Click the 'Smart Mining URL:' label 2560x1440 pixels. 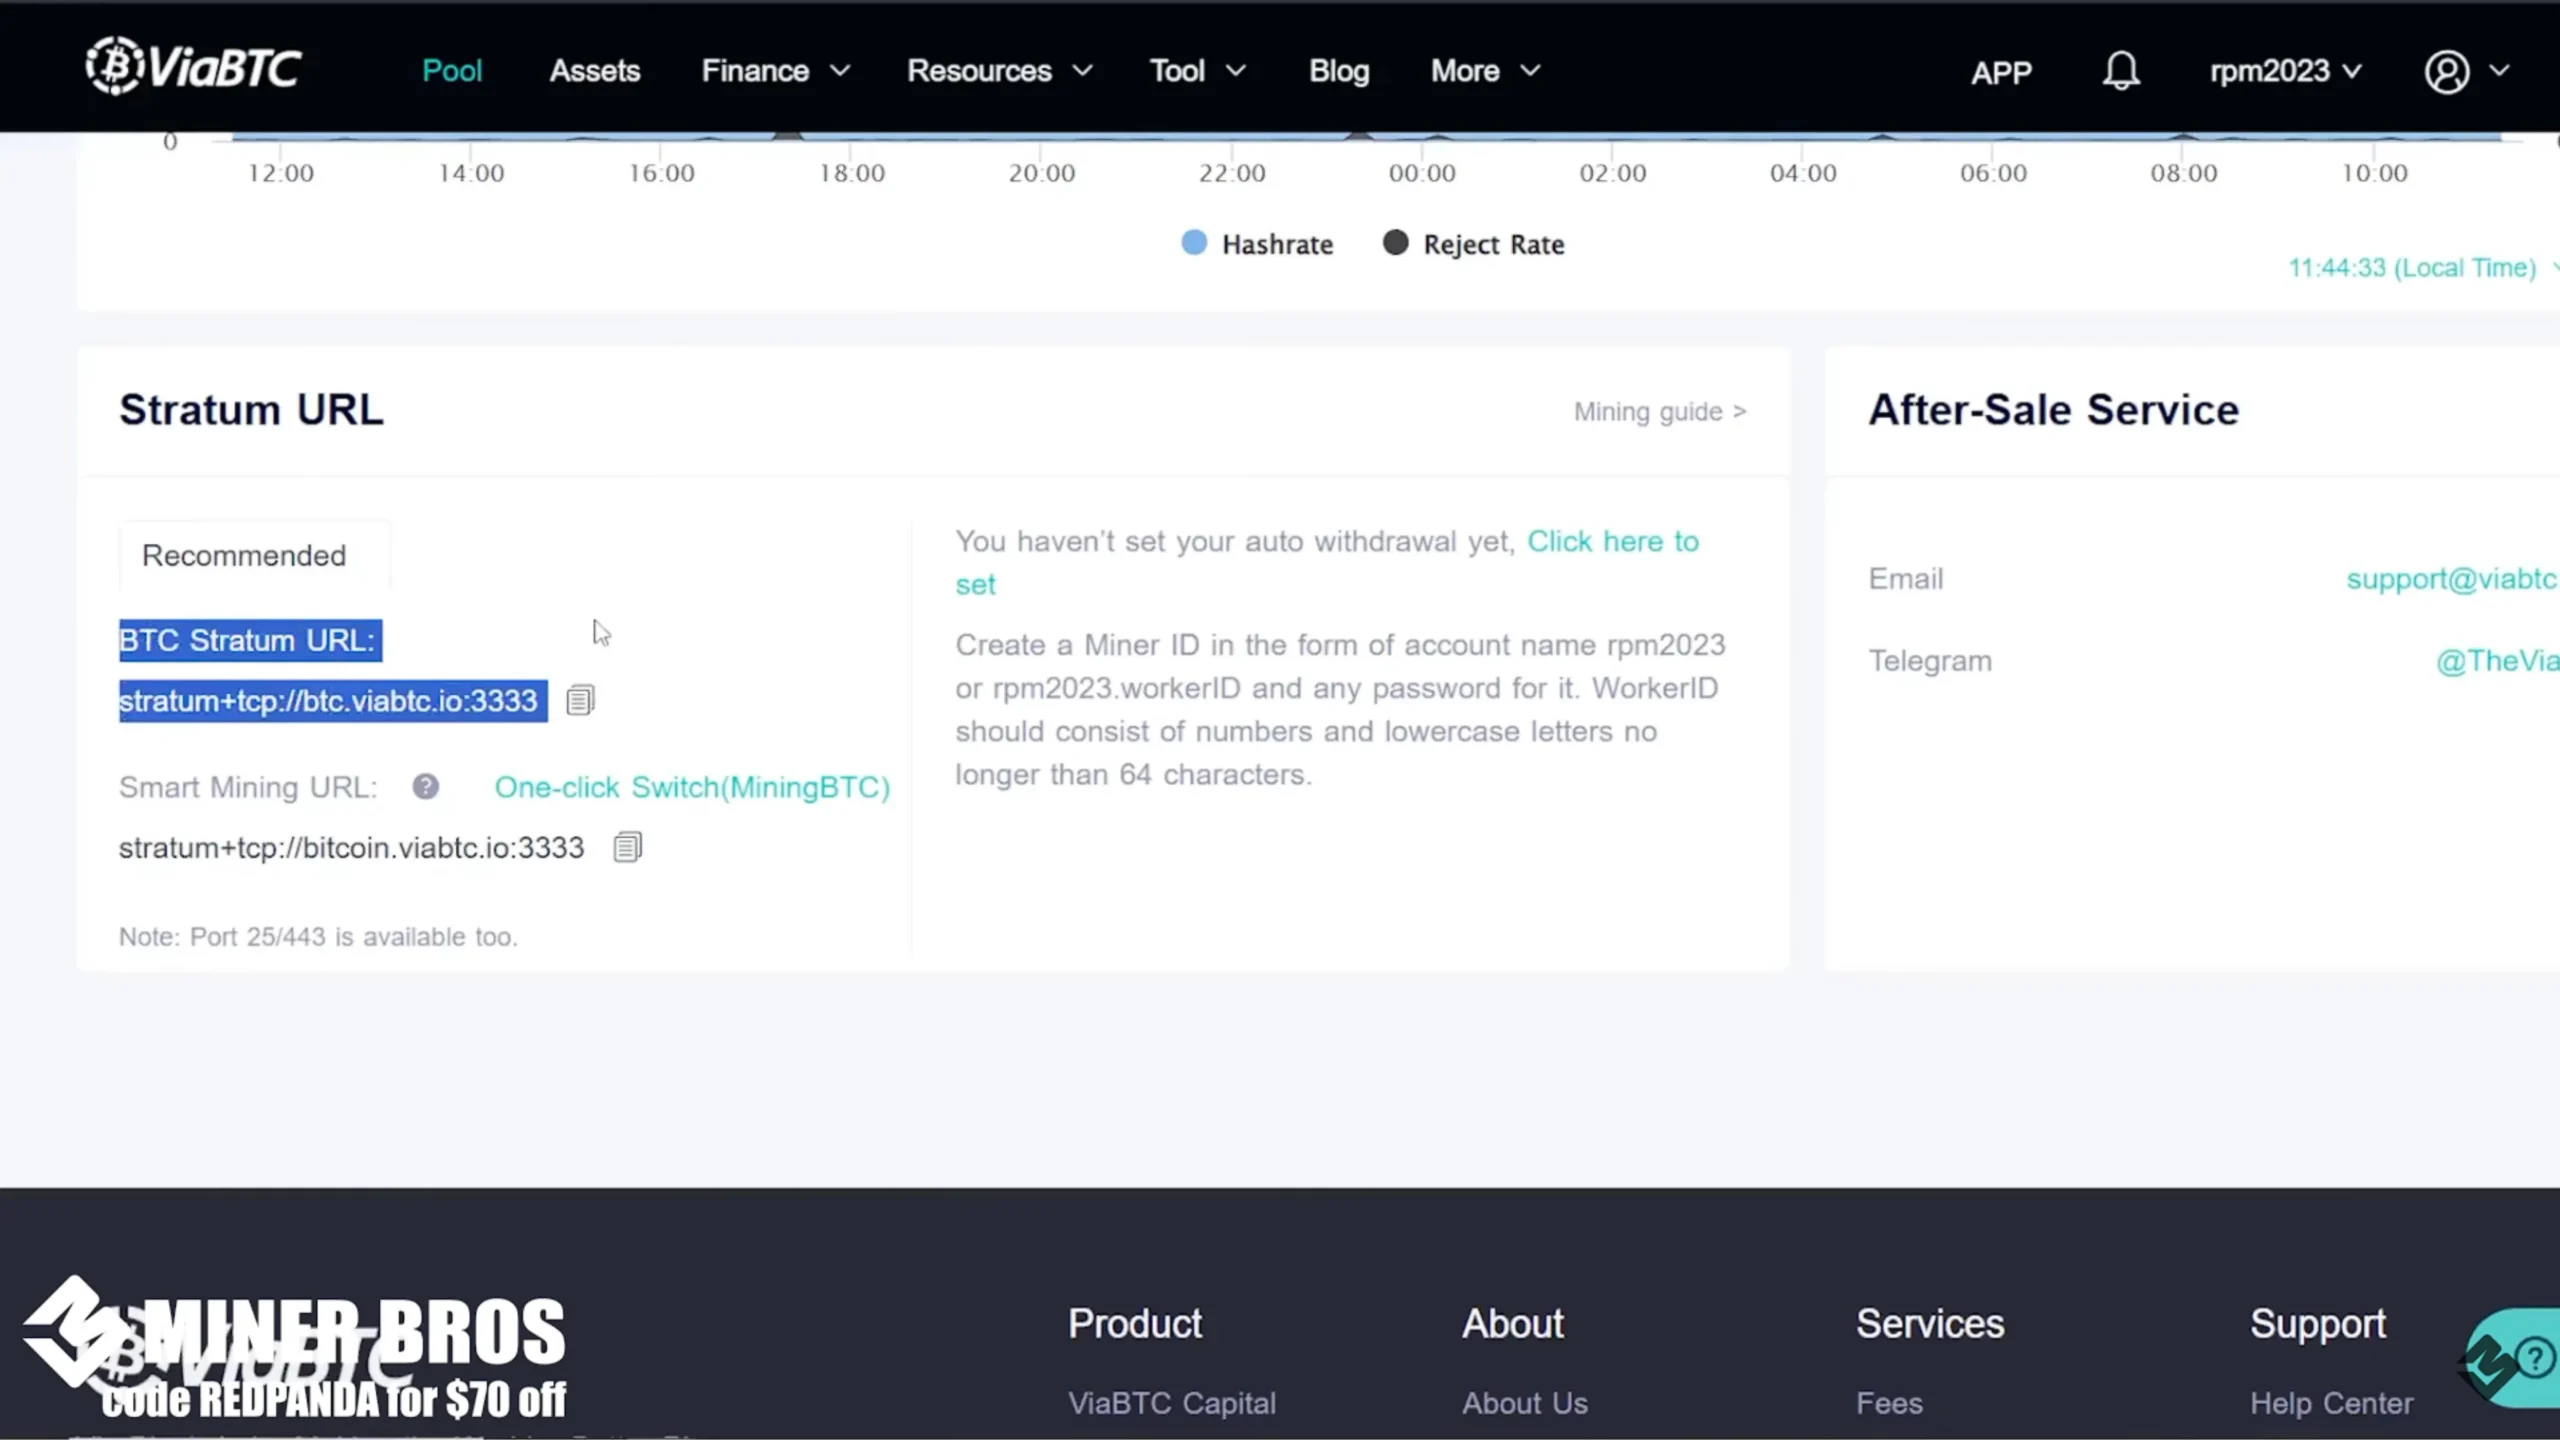[248, 787]
